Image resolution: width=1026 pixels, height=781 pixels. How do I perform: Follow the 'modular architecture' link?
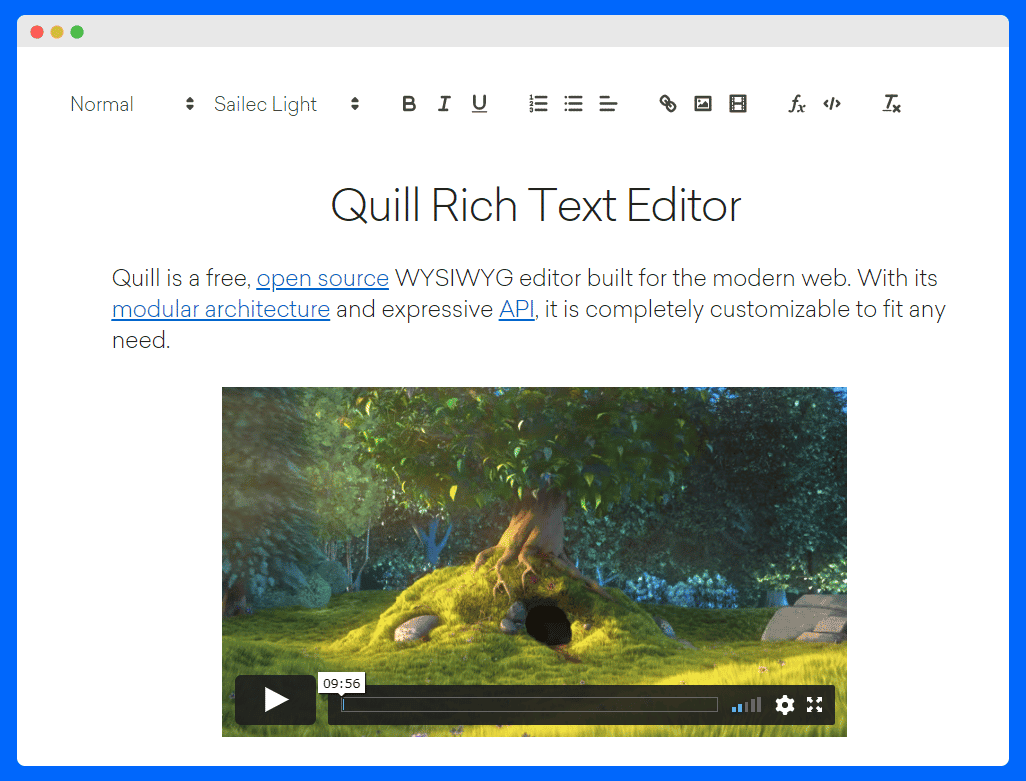pyautogui.click(x=221, y=309)
